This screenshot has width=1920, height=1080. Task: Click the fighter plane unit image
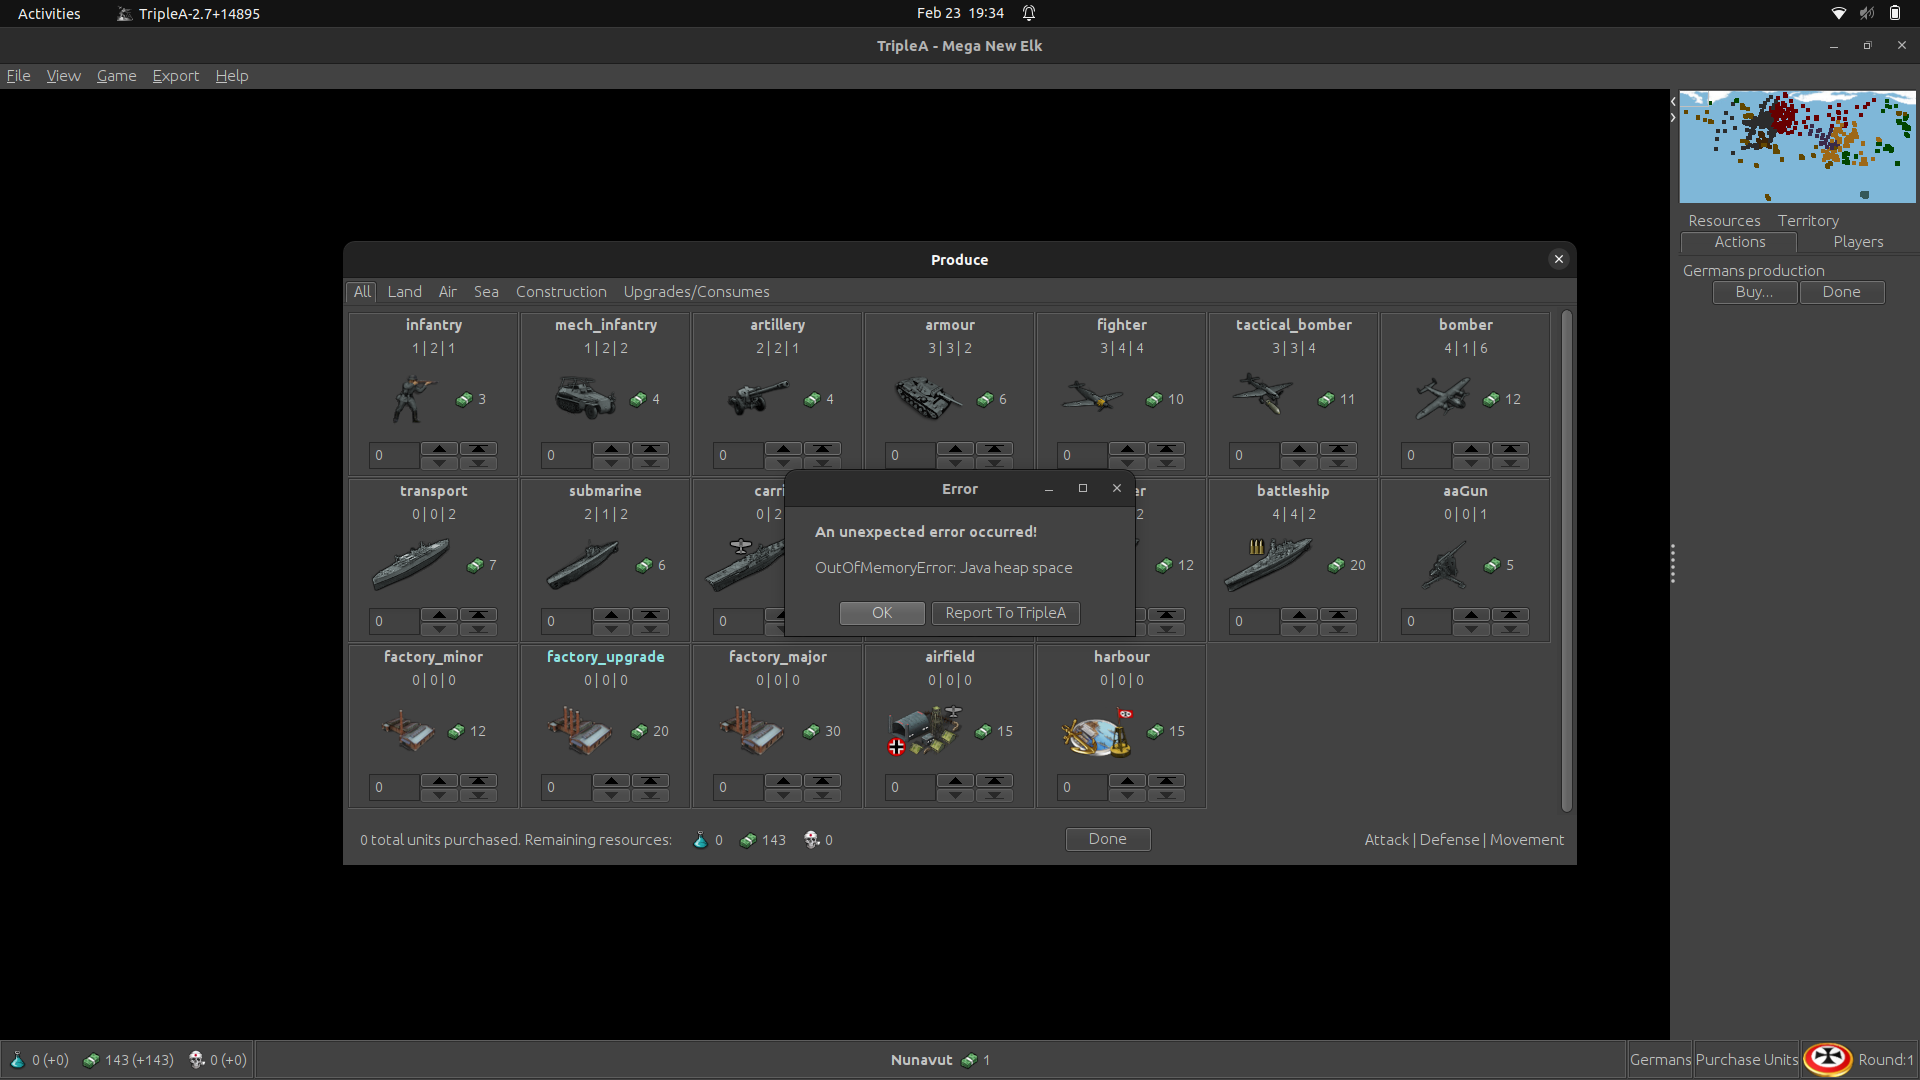[x=1093, y=397]
